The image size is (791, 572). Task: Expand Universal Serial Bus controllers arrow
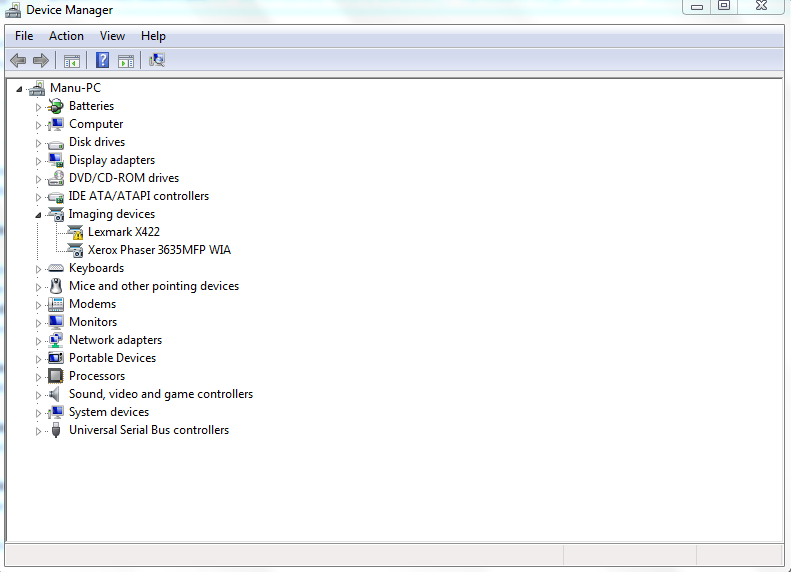click(x=38, y=431)
